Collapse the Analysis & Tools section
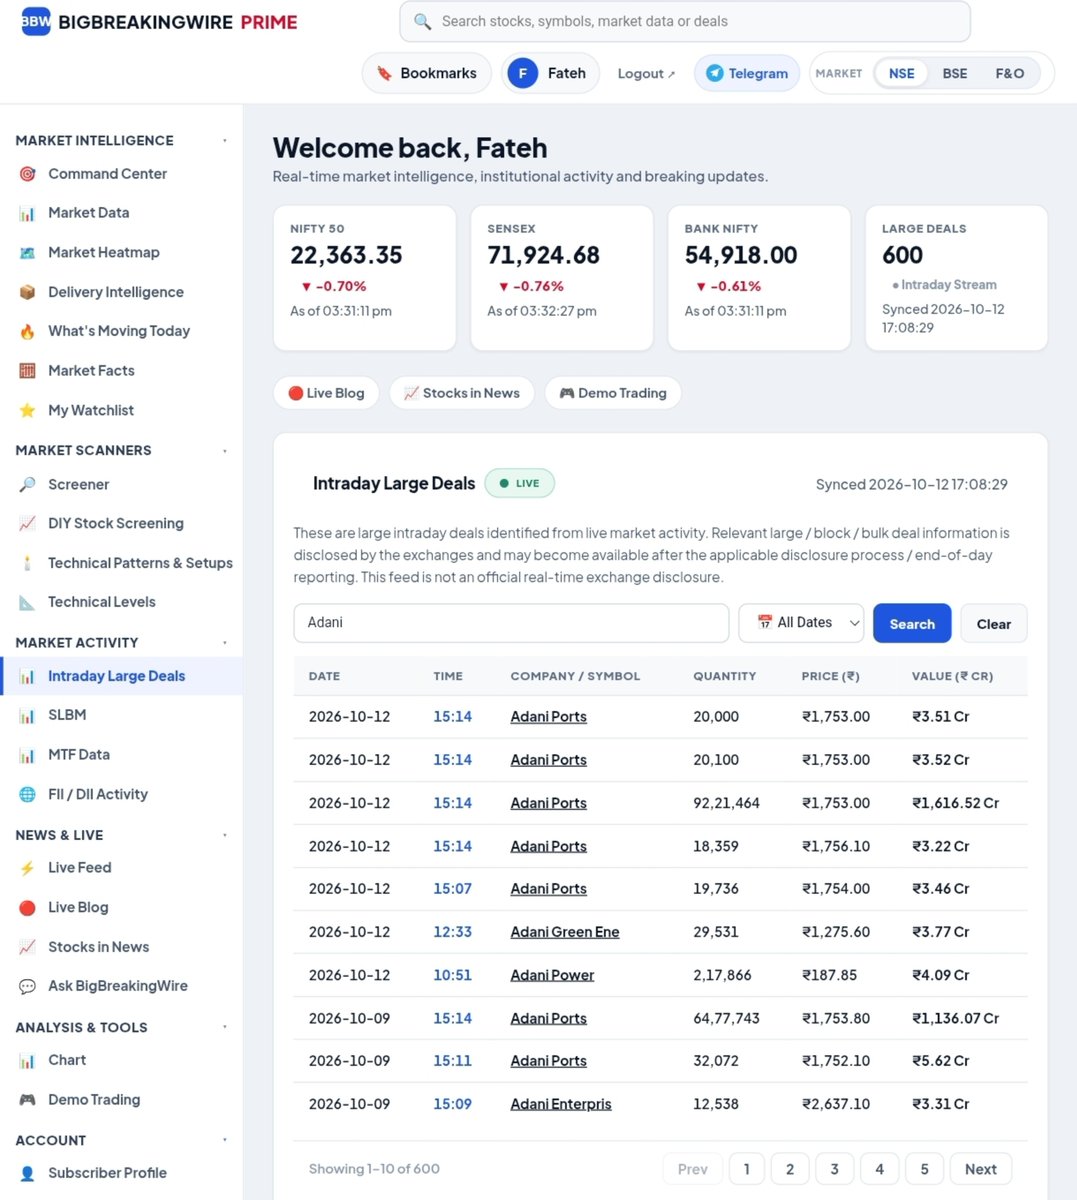This screenshot has width=1077, height=1200. pyautogui.click(x=224, y=1027)
